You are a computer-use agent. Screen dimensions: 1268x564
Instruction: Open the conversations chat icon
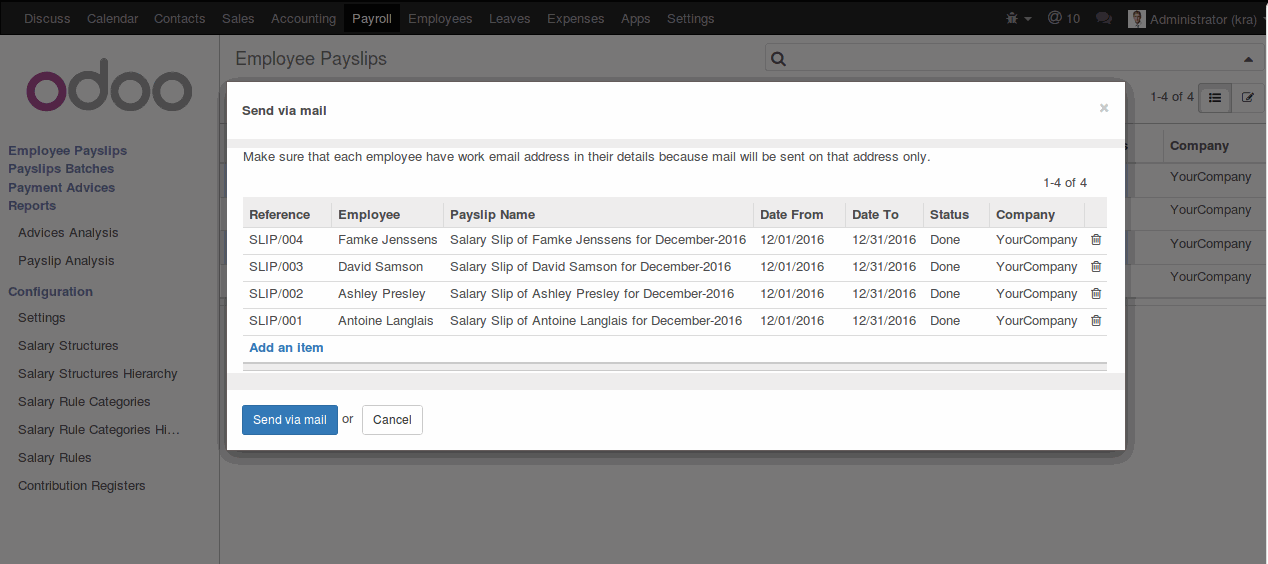(x=1104, y=18)
